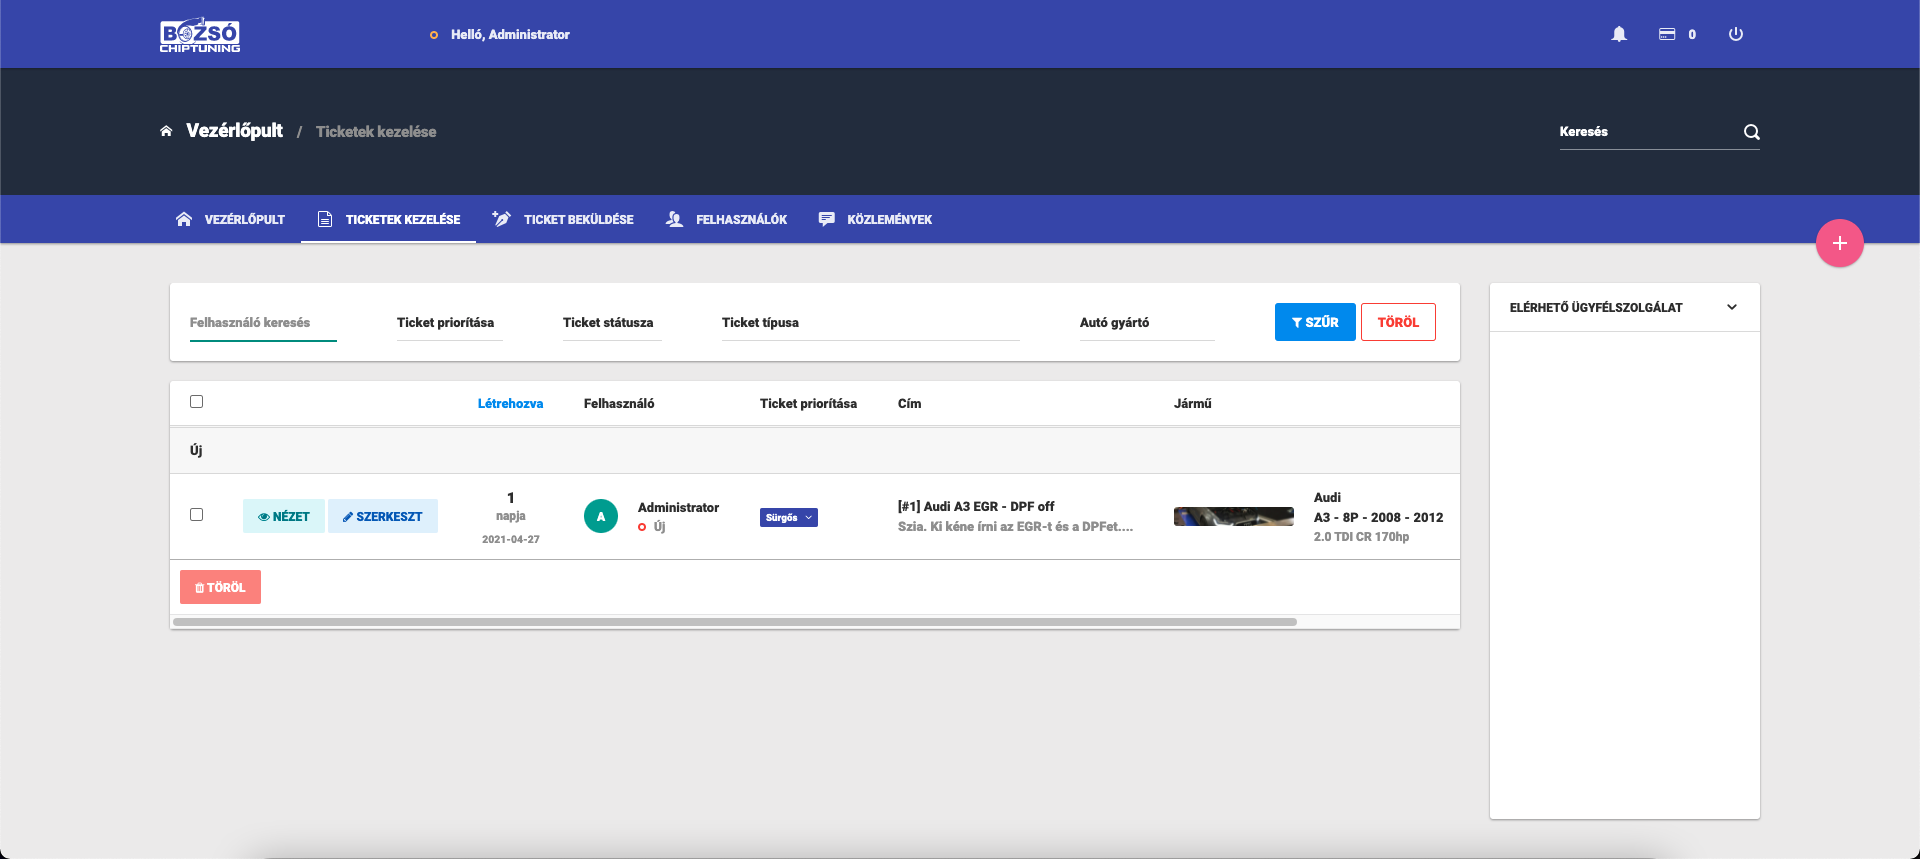
Task: Click the power logout icon
Action: pyautogui.click(x=1736, y=34)
